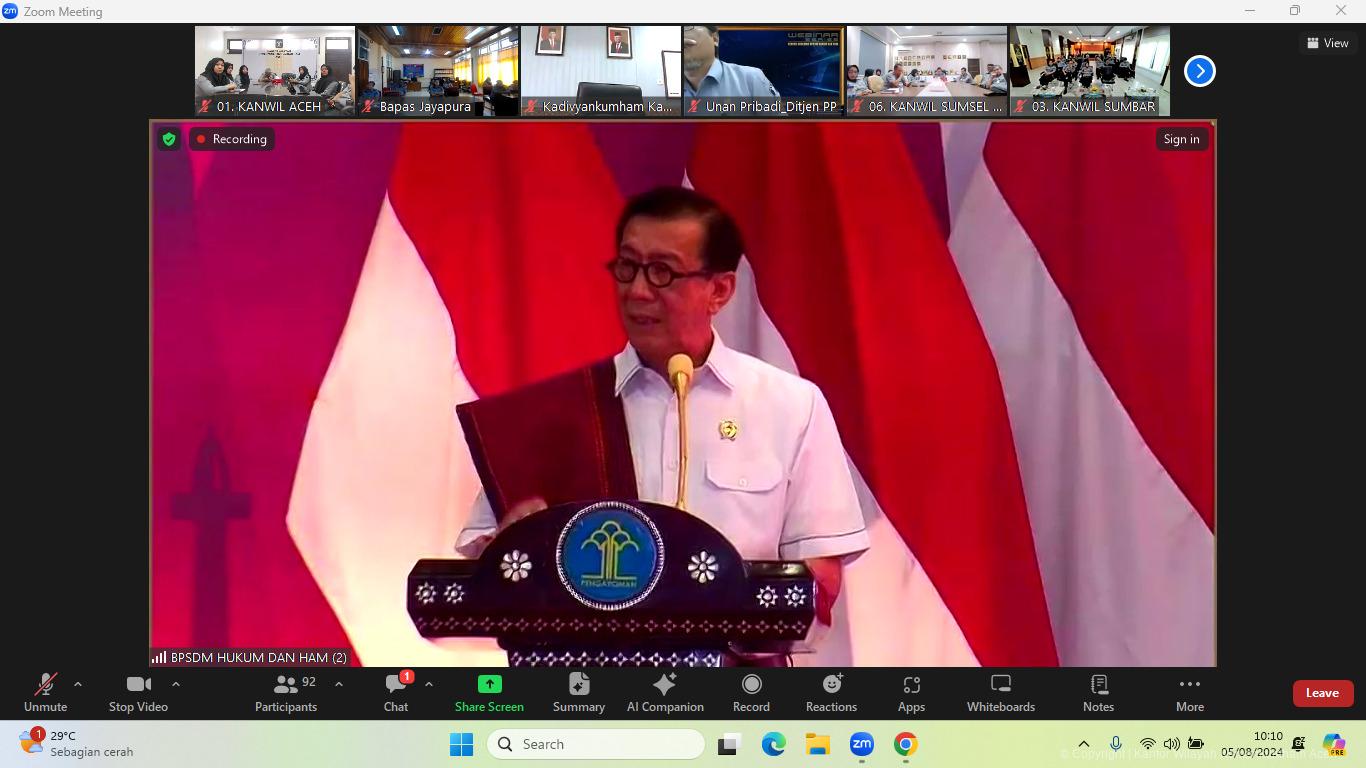Click Sign in on the video
The image size is (1366, 768).
coord(1181,139)
